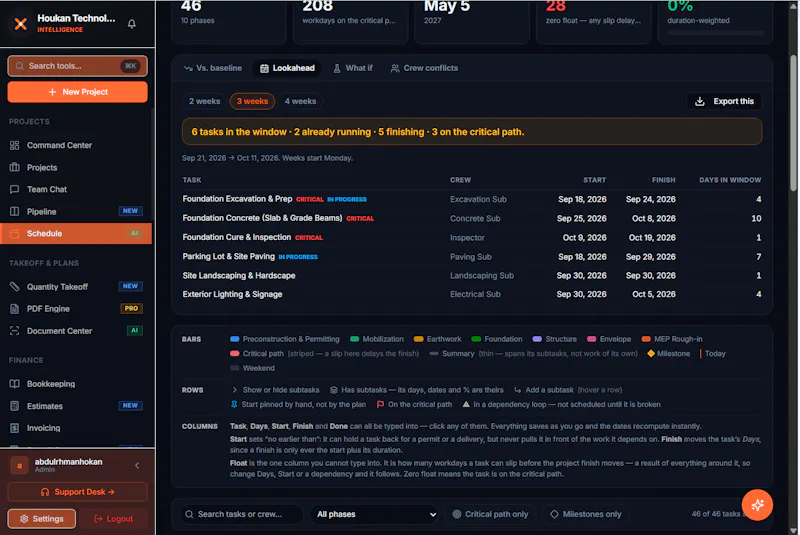Click the Days in Window column header
The height and width of the screenshot is (535, 800).
730,180
